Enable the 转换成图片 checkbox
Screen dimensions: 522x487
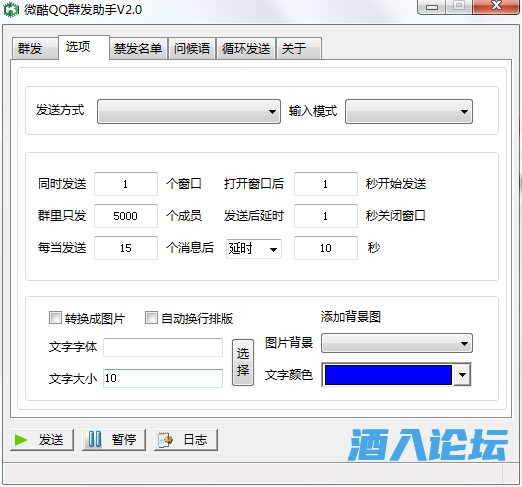pyautogui.click(x=55, y=318)
